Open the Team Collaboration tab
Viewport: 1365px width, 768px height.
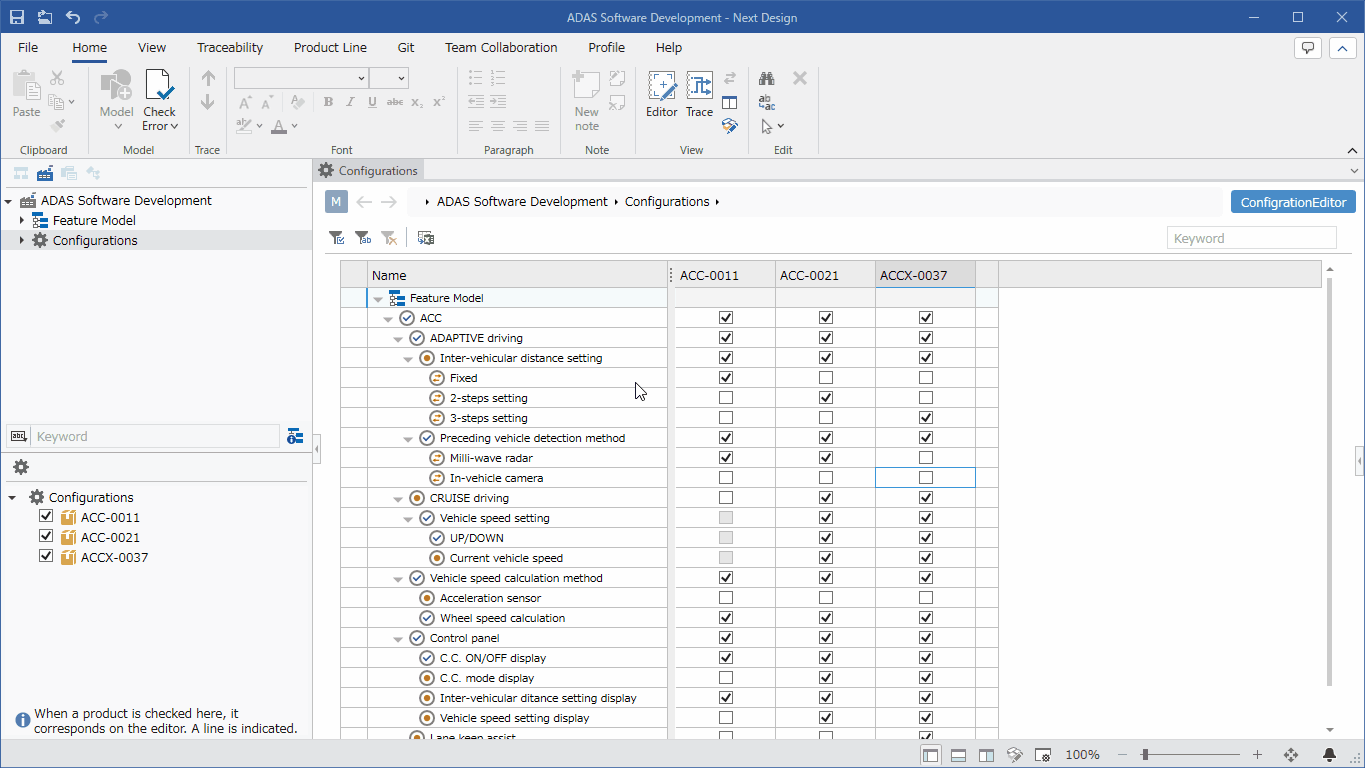(501, 47)
